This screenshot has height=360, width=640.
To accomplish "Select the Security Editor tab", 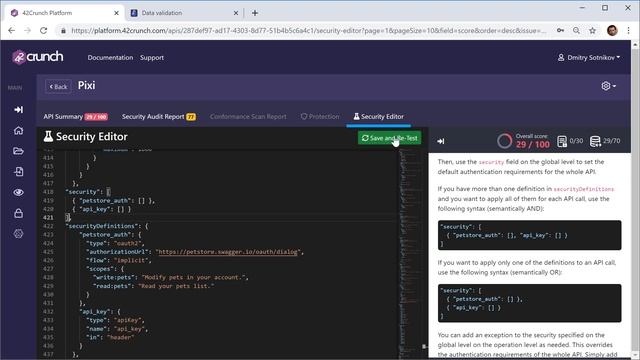I will click(378, 117).
